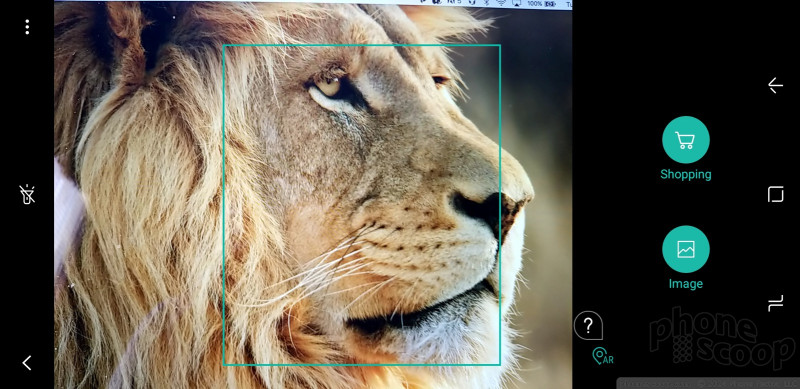Screen dimensions: 800x389
Task: Tap the lion's mane outside detection frame
Action: 138,204
